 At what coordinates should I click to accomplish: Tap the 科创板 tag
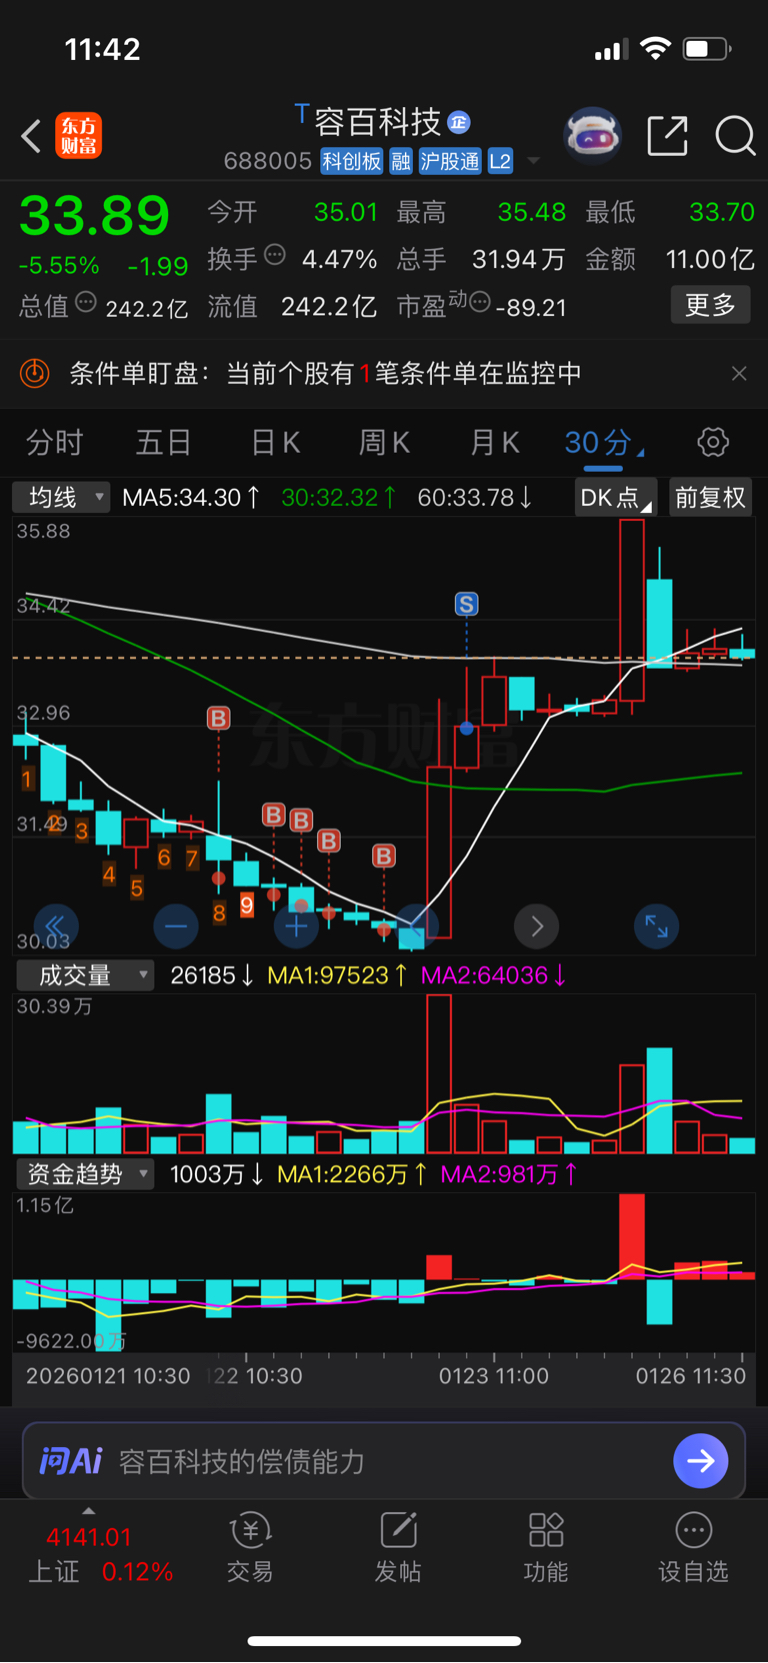click(352, 161)
